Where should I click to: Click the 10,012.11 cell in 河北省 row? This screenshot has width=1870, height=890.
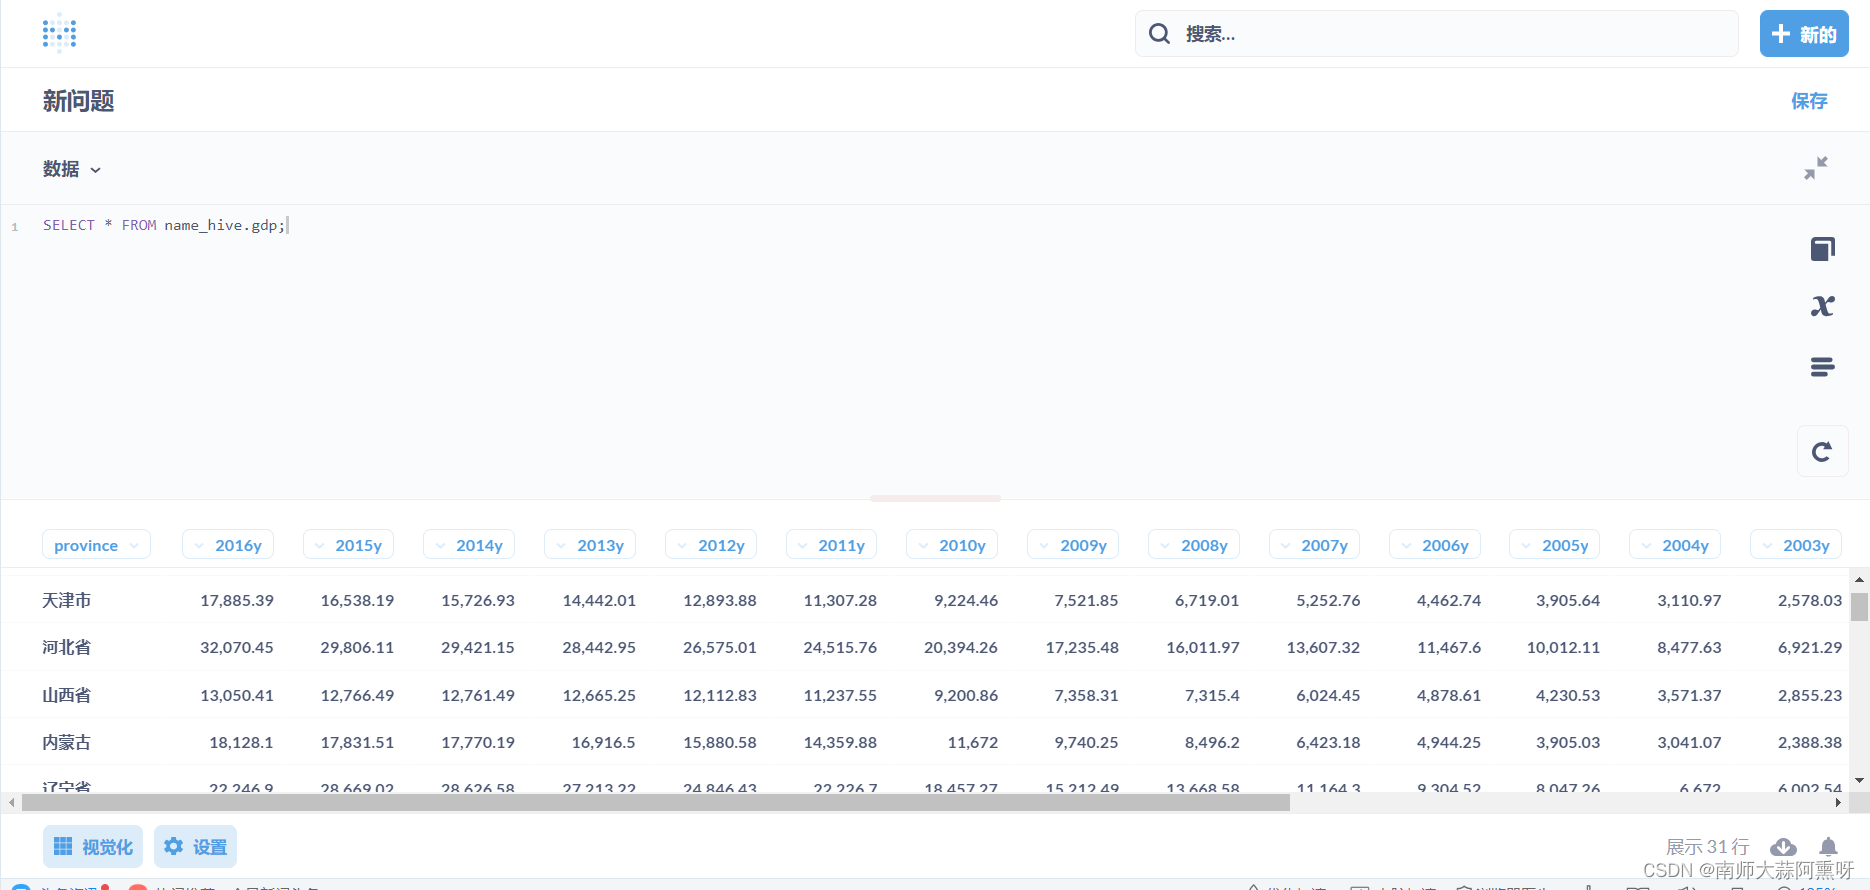(x=1563, y=647)
